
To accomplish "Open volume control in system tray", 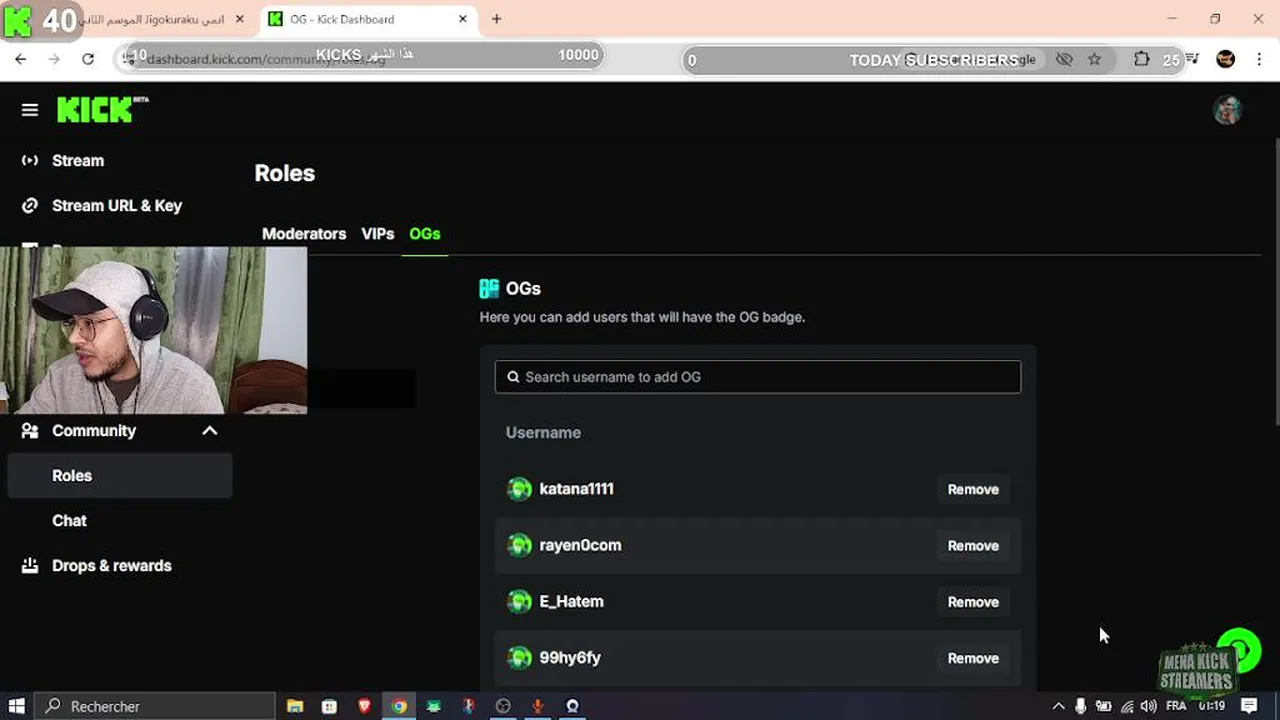I will [x=1148, y=706].
